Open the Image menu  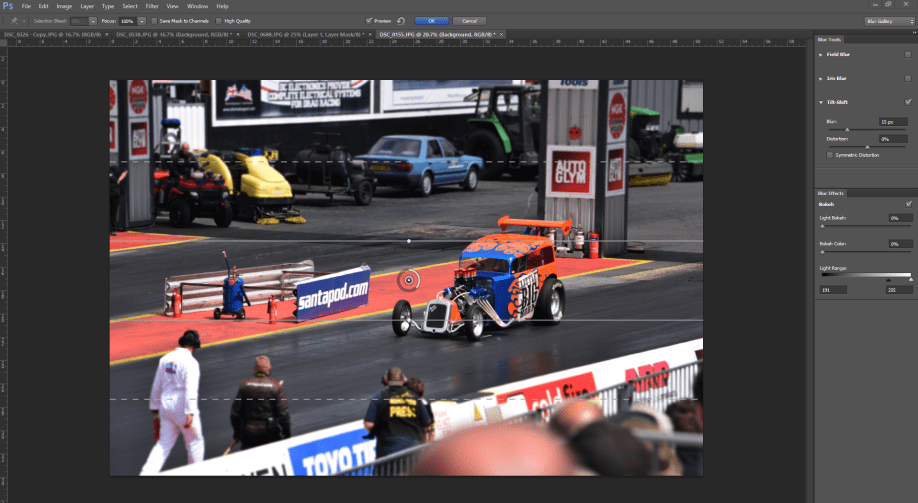[x=64, y=6]
